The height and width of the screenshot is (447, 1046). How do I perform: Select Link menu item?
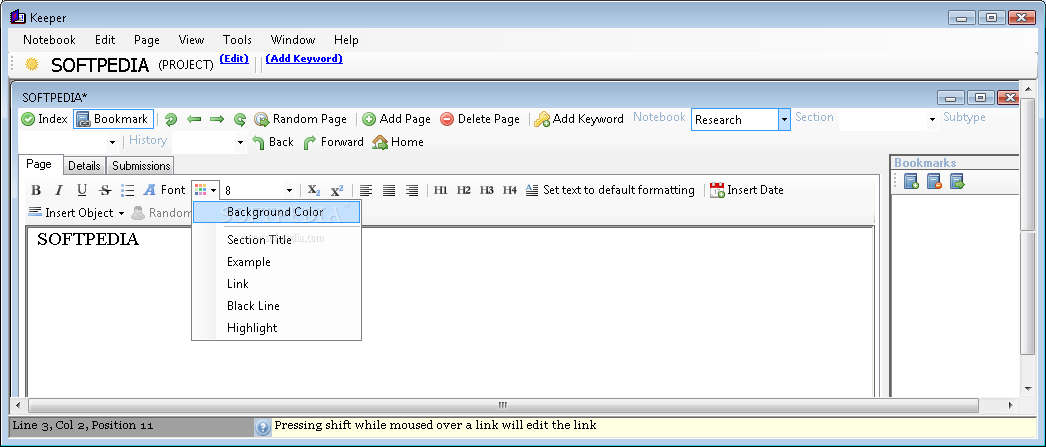[276, 284]
